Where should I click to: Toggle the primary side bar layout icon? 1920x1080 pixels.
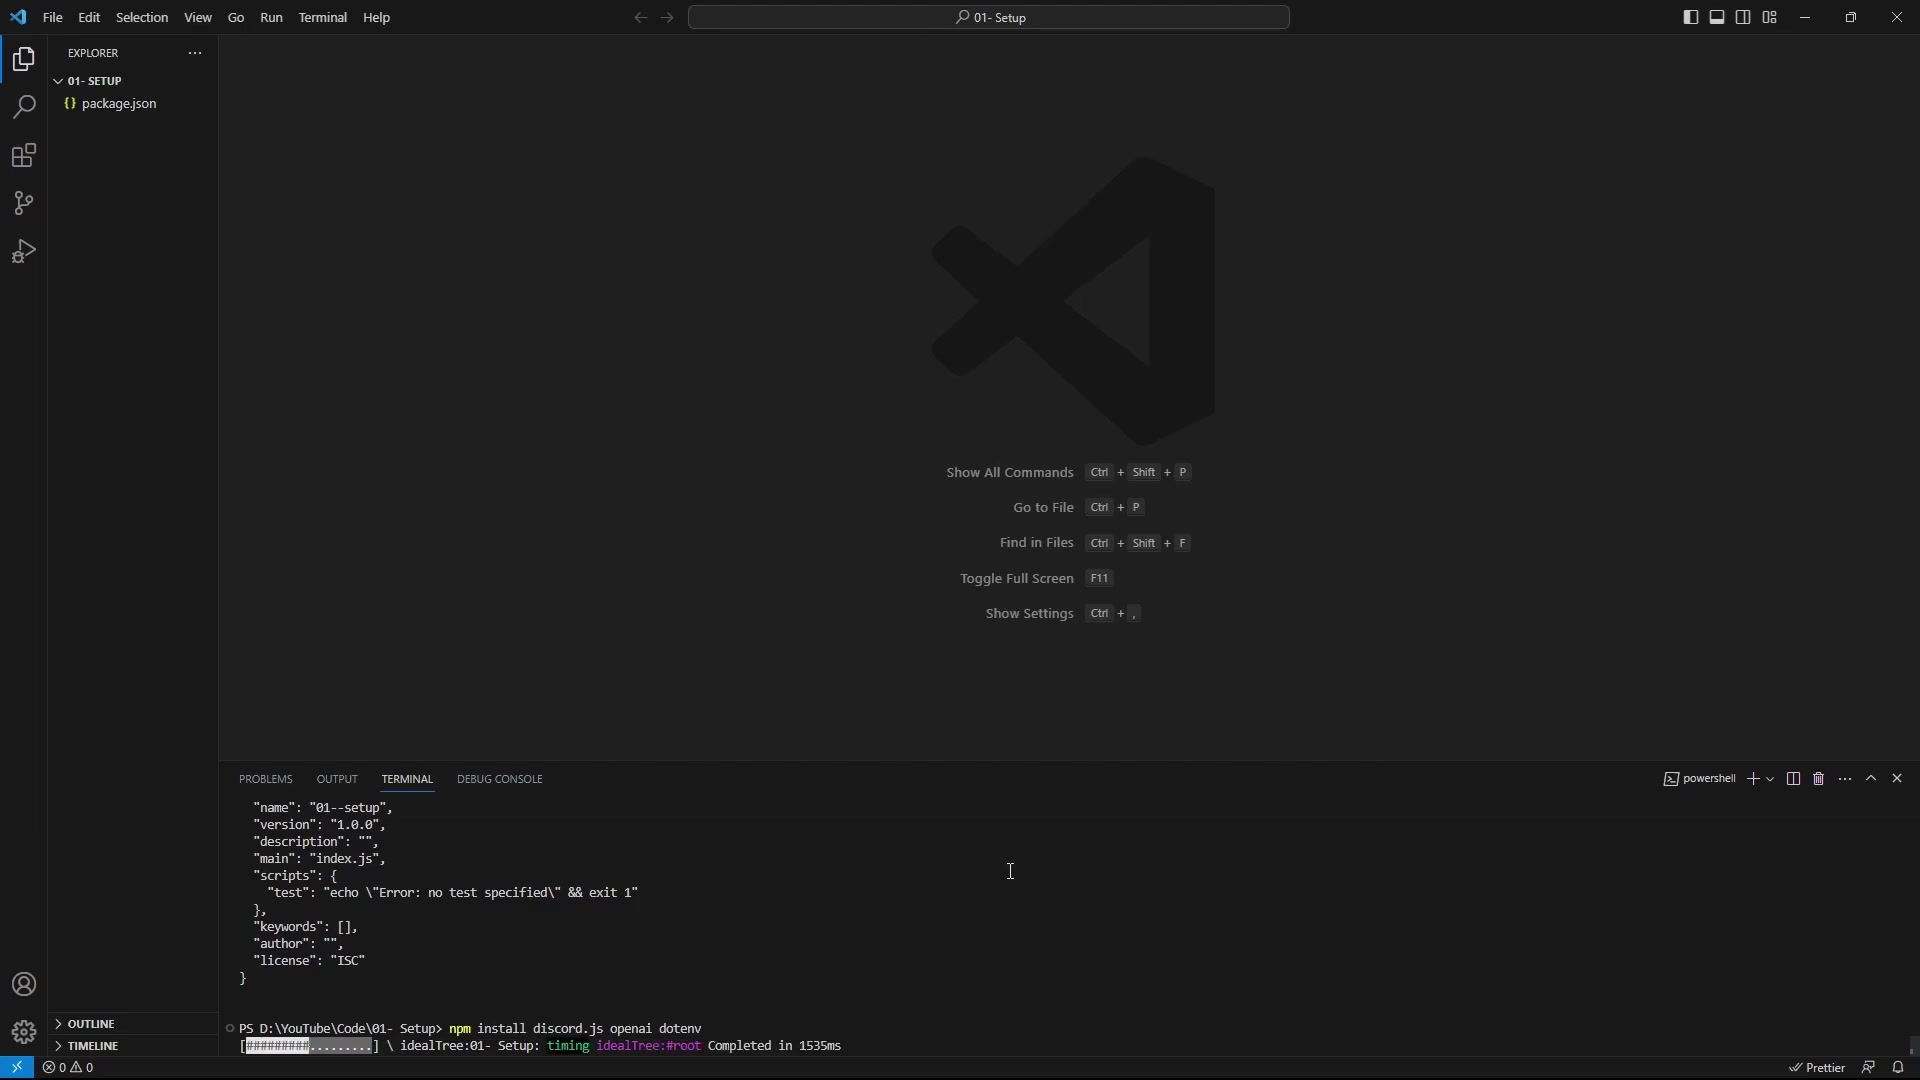(x=1691, y=18)
